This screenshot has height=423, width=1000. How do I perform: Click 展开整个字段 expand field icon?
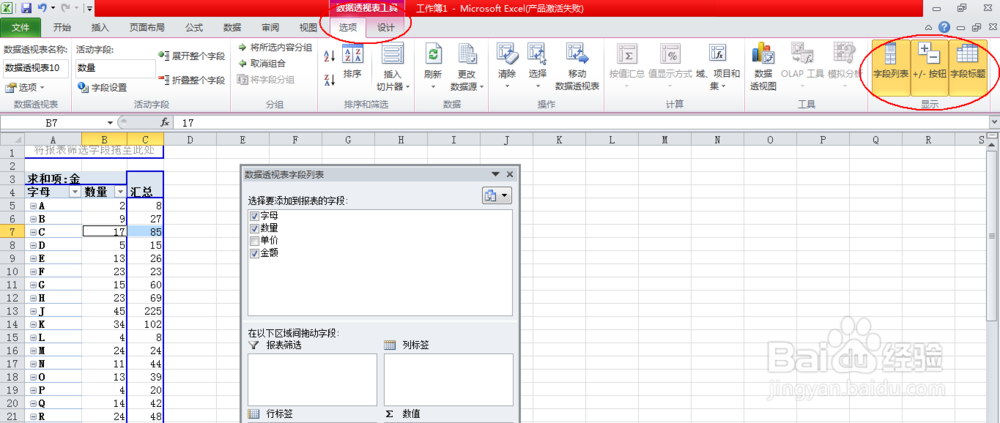pos(163,56)
